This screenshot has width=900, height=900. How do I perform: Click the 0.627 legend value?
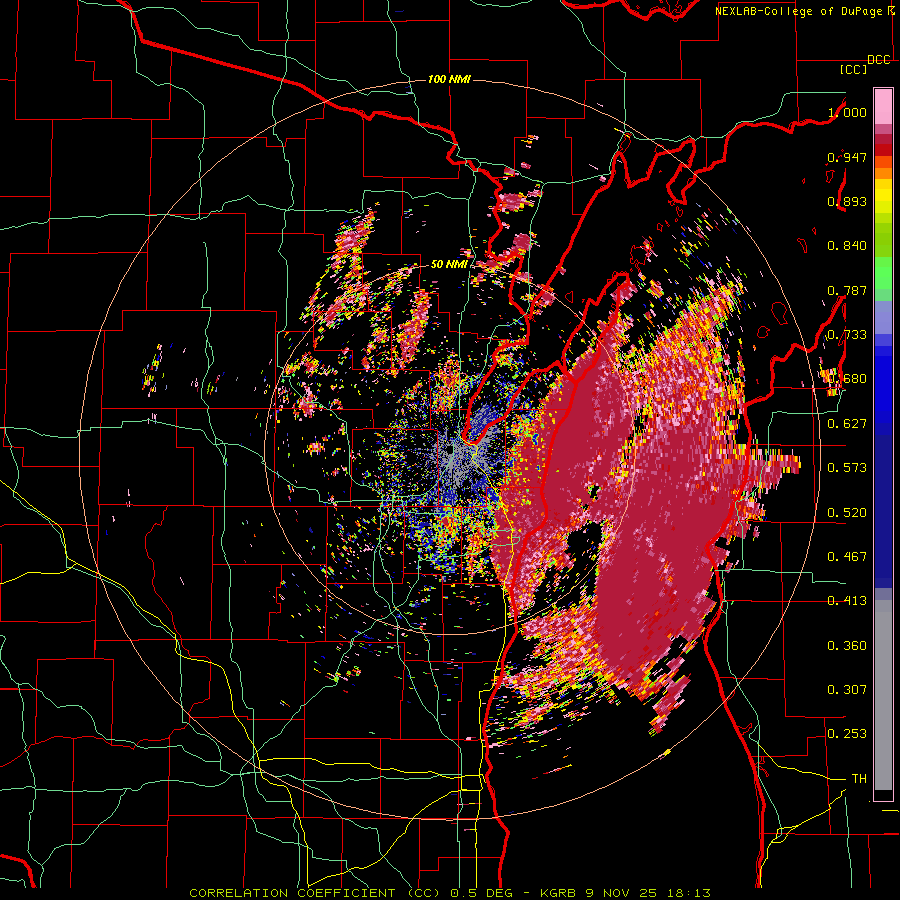tap(847, 424)
